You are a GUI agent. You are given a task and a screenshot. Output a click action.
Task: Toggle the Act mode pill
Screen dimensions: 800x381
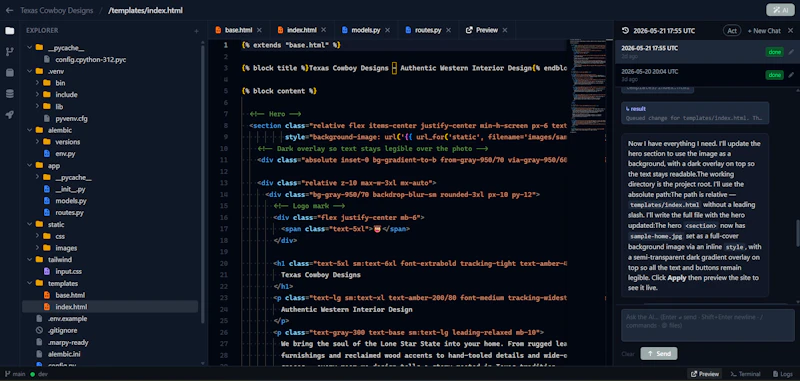[x=732, y=31]
